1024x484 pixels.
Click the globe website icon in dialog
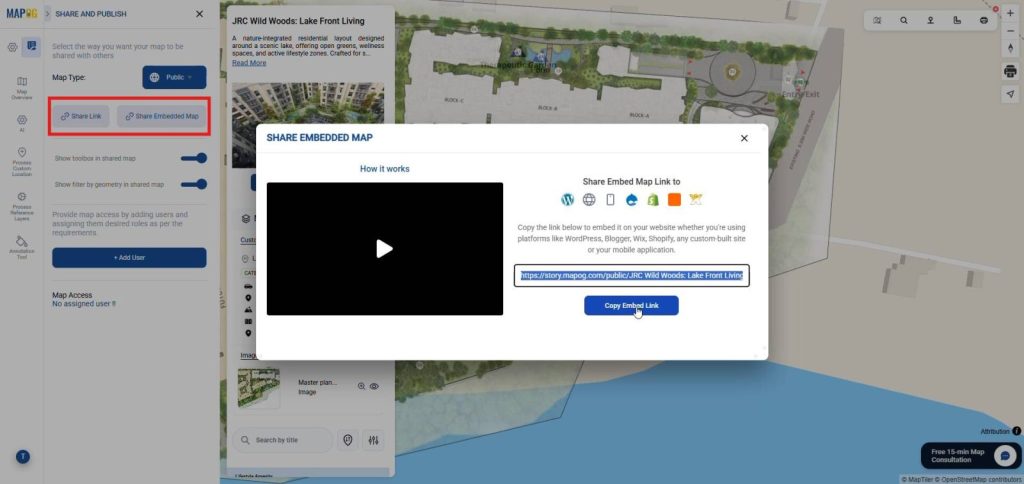[589, 200]
